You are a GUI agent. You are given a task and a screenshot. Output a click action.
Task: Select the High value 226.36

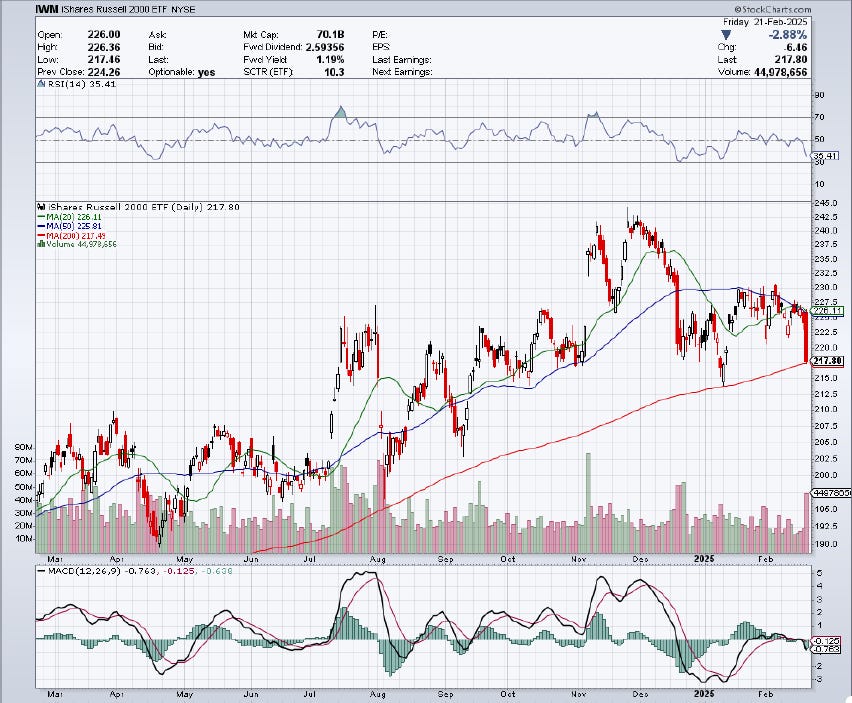pos(104,47)
